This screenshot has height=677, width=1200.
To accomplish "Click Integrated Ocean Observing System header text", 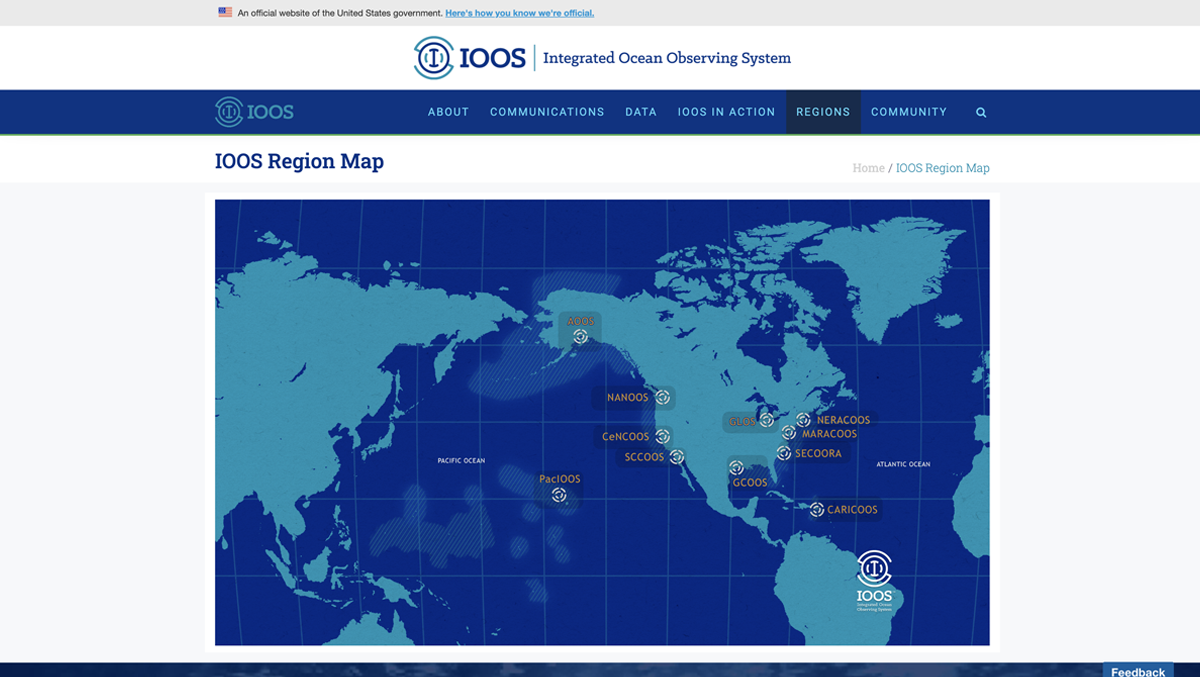I will 667,58.
